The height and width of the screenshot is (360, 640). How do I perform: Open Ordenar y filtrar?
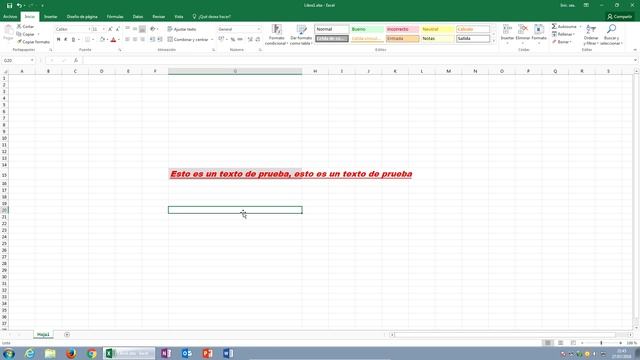[591, 35]
